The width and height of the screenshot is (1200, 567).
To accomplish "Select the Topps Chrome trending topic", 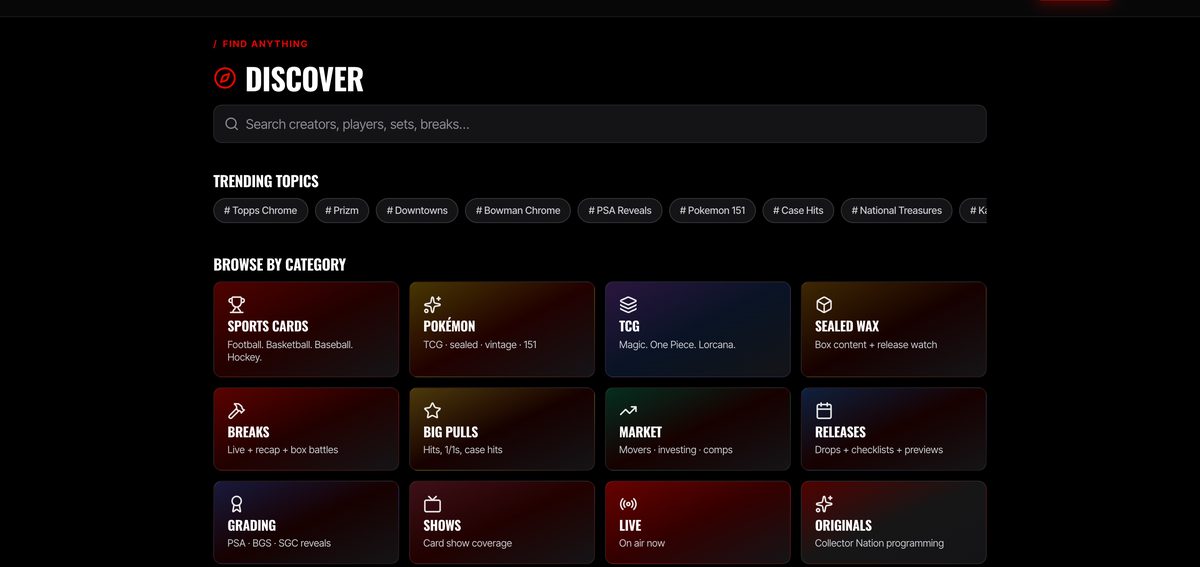I will click(x=261, y=210).
